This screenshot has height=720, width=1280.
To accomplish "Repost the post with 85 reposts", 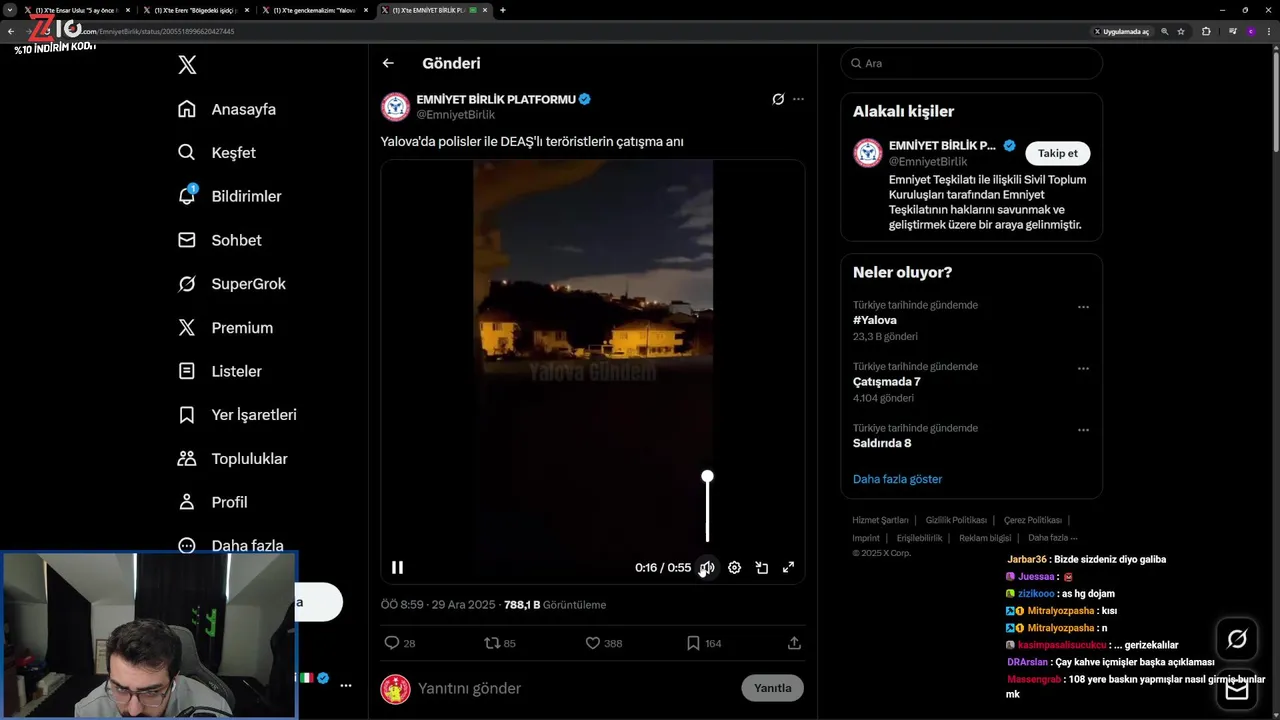I will [500, 643].
